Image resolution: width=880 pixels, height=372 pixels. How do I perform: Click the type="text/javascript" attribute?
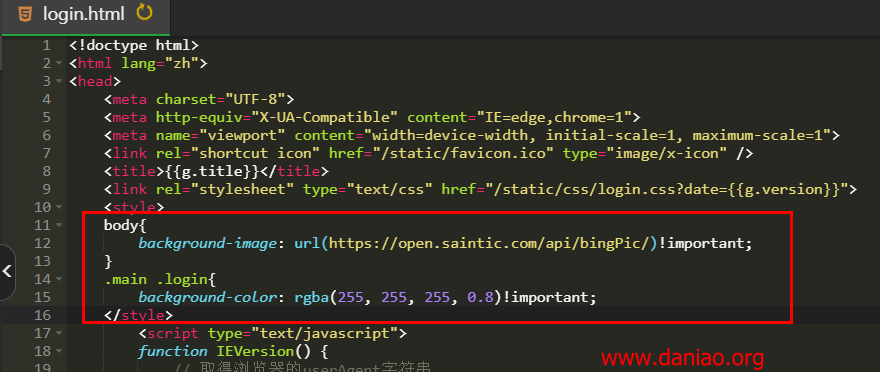[x=303, y=333]
